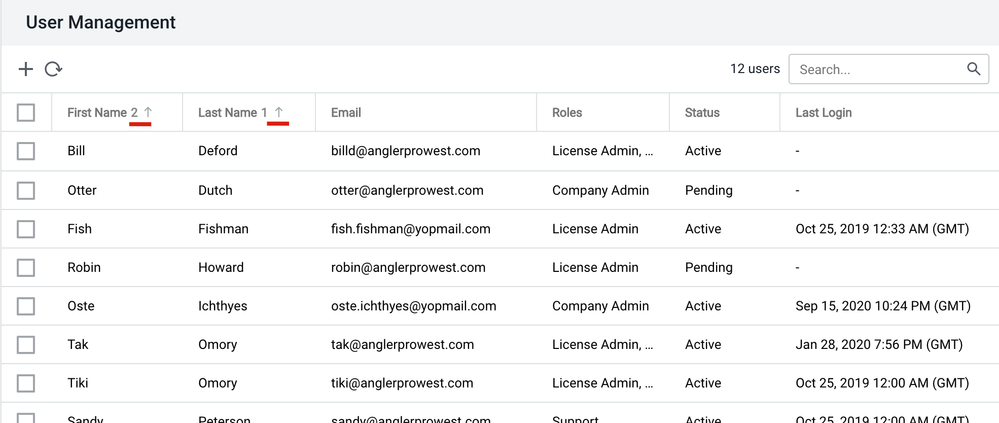Click Tak Omory's truncated roles cell
This screenshot has height=423, width=999.
coord(603,345)
